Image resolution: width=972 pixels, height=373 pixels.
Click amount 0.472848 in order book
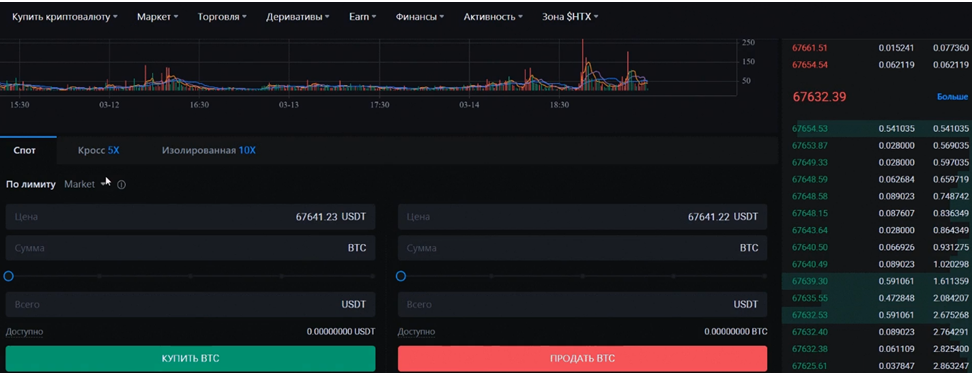pos(896,298)
